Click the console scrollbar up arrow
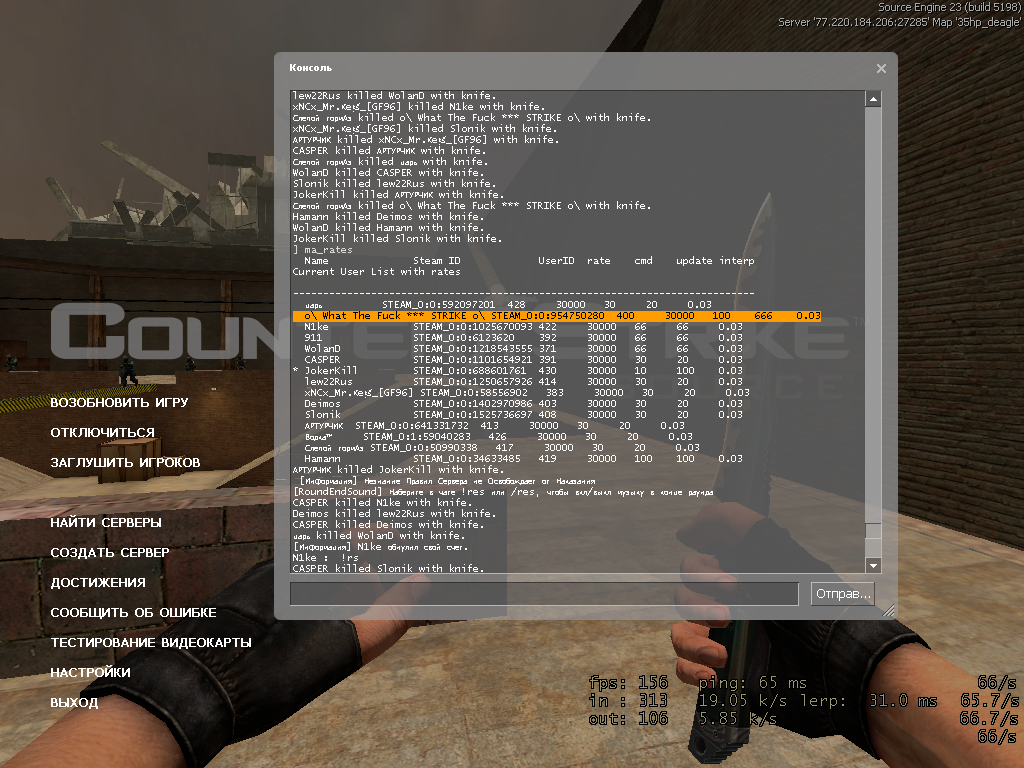Screen dimensions: 1024x768 click(873, 99)
